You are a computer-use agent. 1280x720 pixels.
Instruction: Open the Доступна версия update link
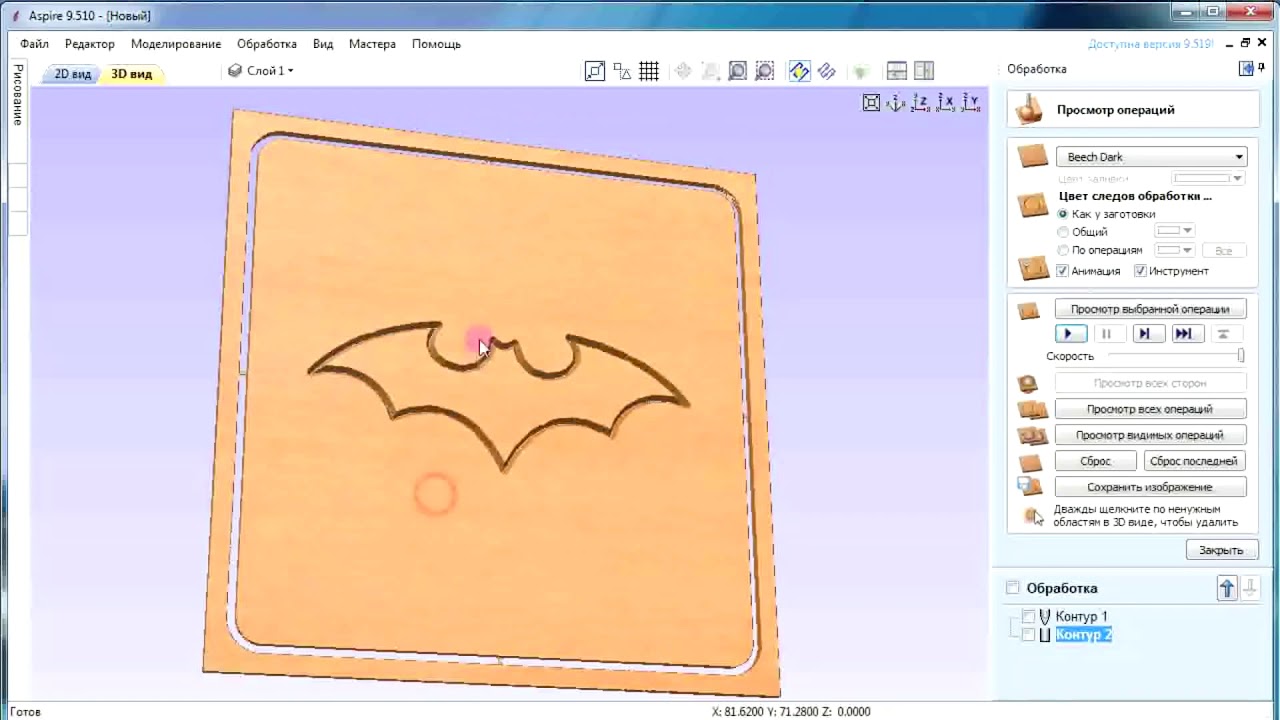pos(1151,44)
